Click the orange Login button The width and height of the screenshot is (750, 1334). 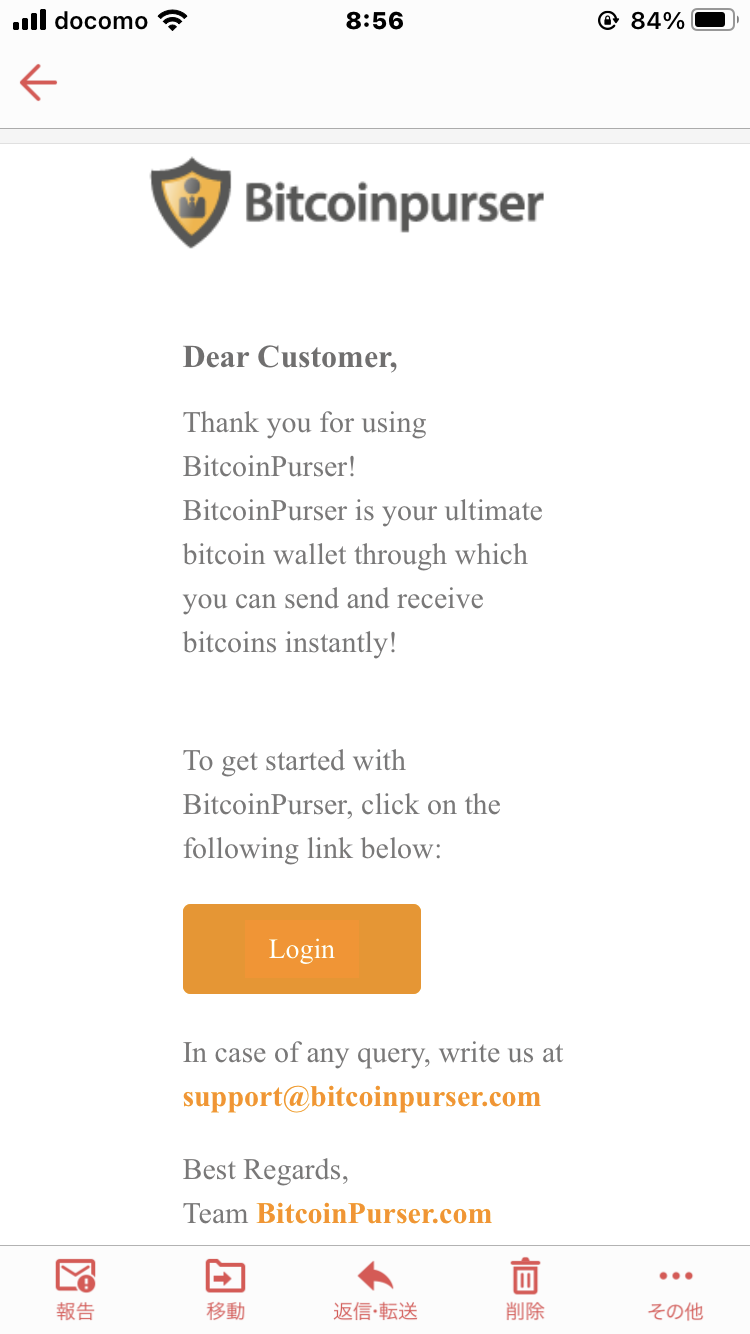[x=302, y=949]
